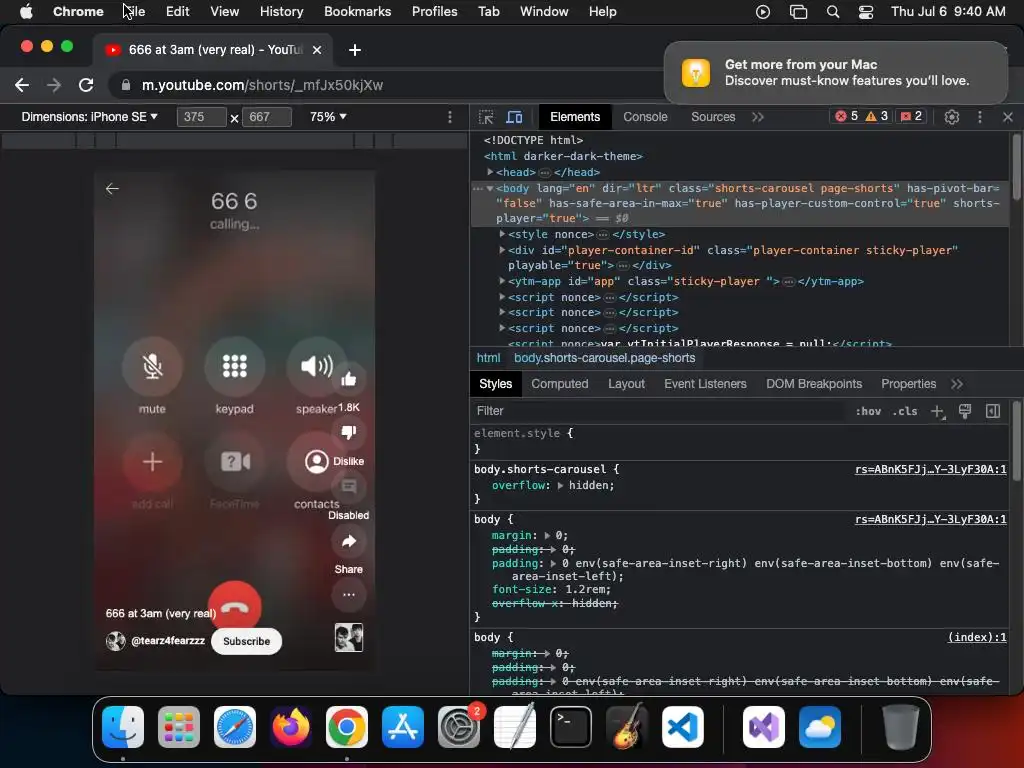Click body.shorts-carousel.page-shorts breadcrumb
Viewport: 1024px width, 768px height.
(x=605, y=358)
